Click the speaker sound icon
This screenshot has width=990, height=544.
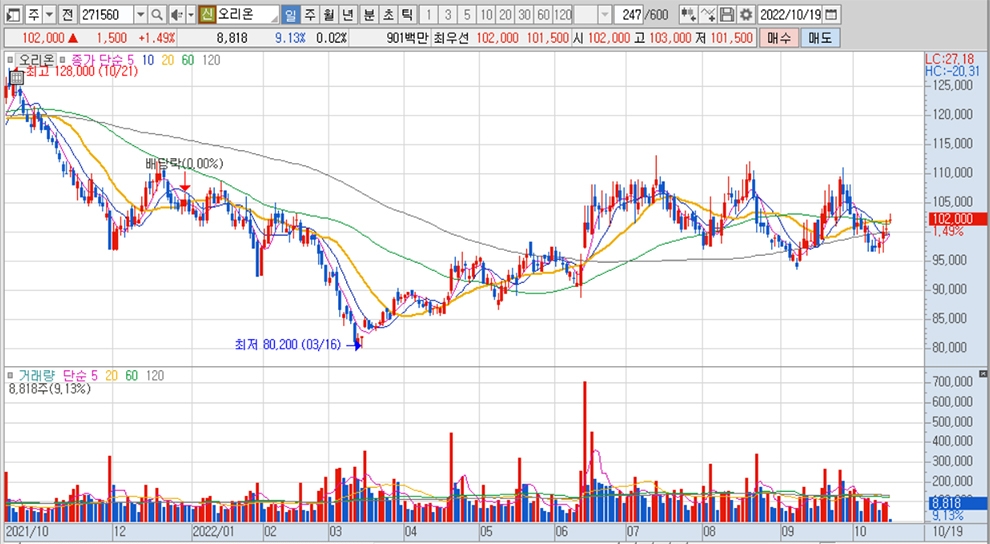tap(175, 15)
